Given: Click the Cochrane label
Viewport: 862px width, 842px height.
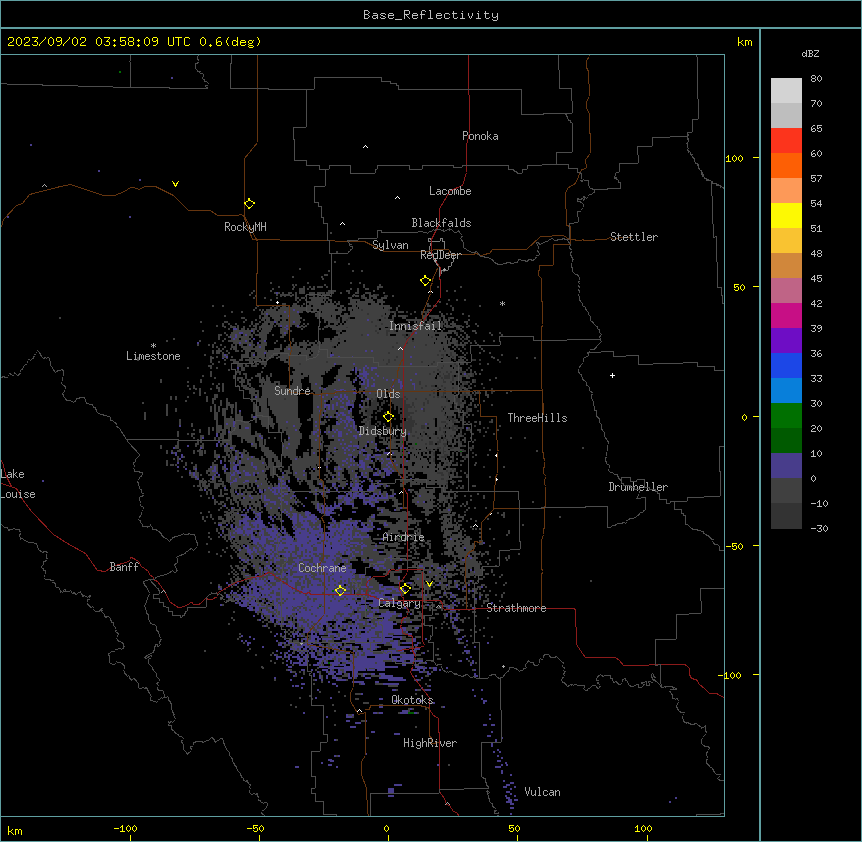Looking at the screenshot, I should click(322, 568).
